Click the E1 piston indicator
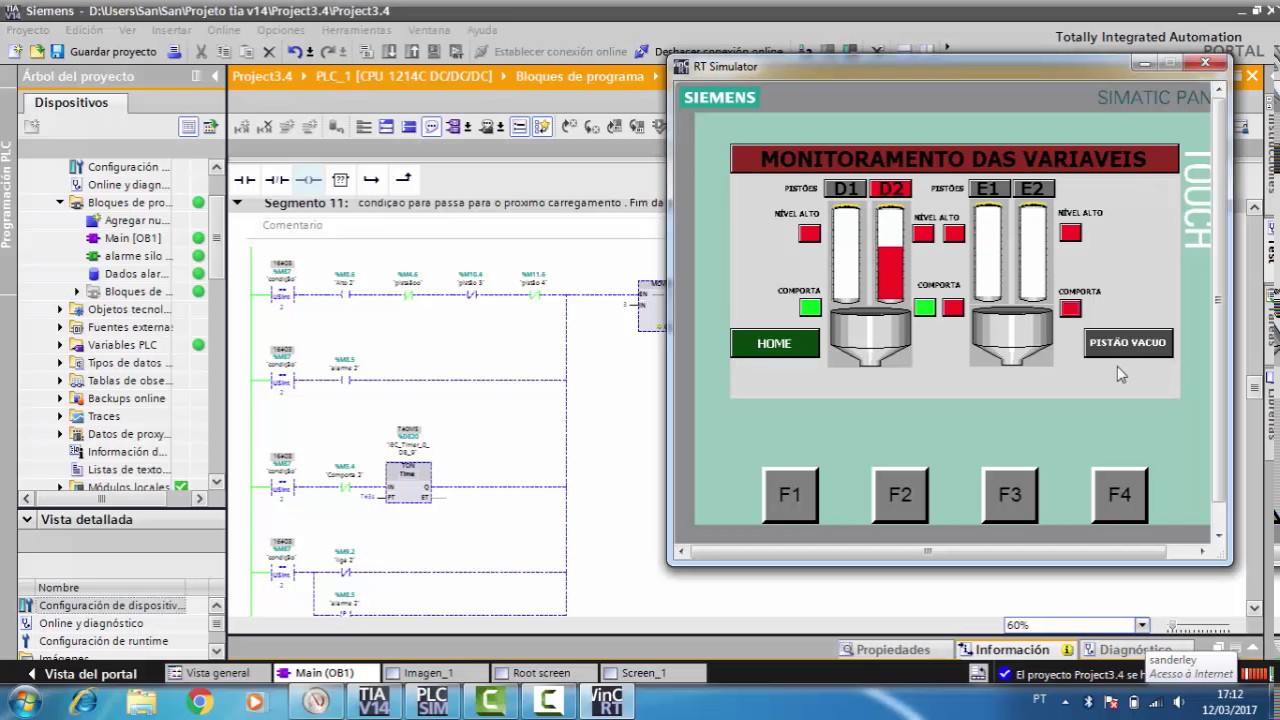 tap(988, 189)
